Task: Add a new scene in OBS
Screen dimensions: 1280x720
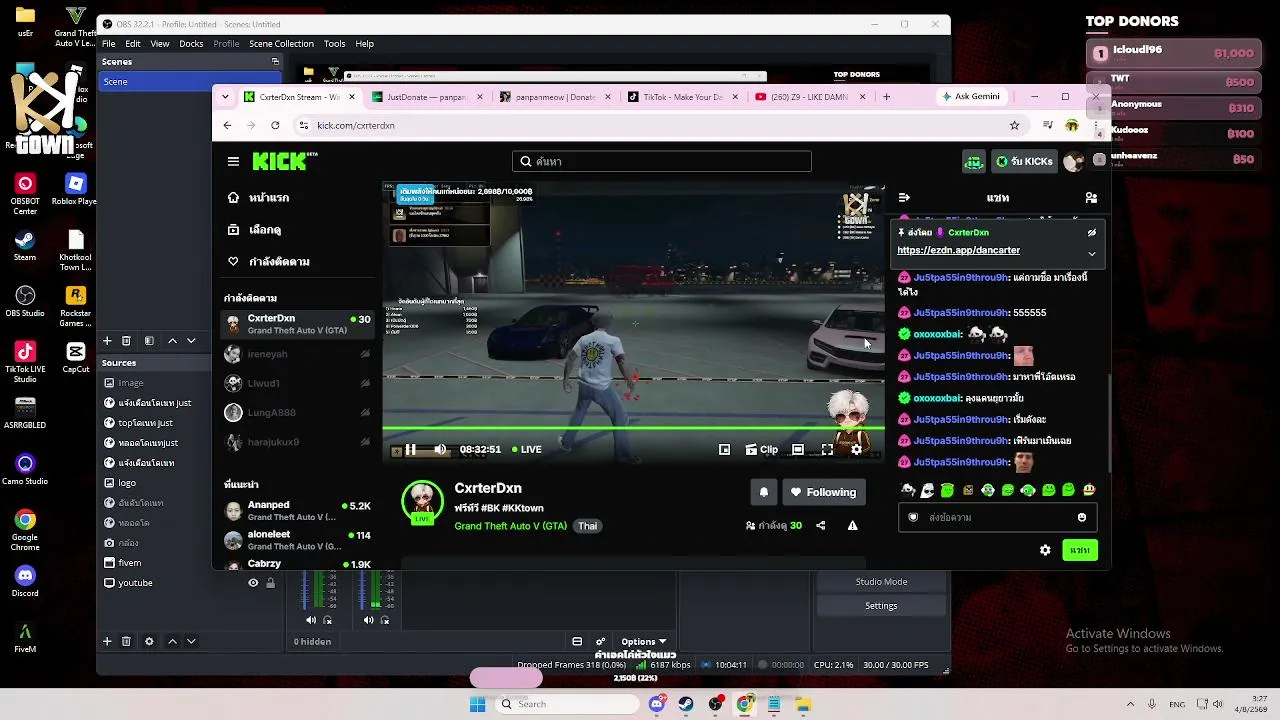Action: [x=107, y=341]
